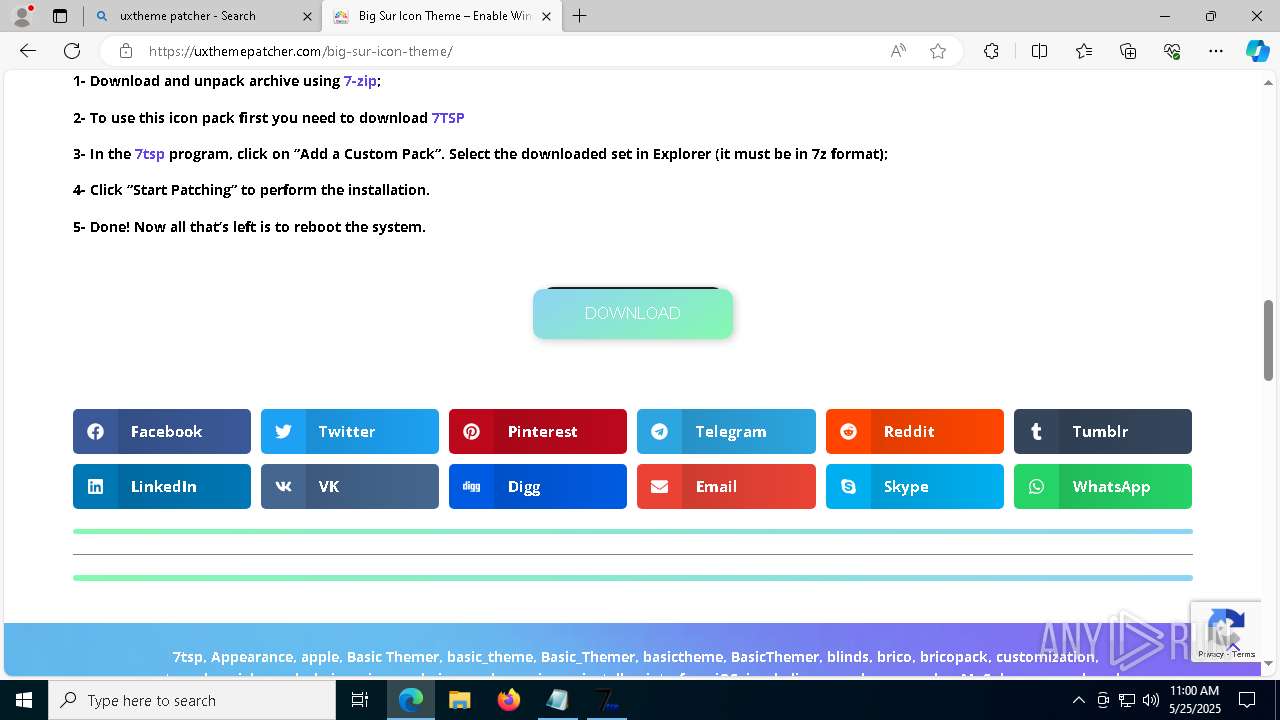This screenshot has height=720, width=1280.
Task: Open a new tab with plus button
Action: [580, 16]
